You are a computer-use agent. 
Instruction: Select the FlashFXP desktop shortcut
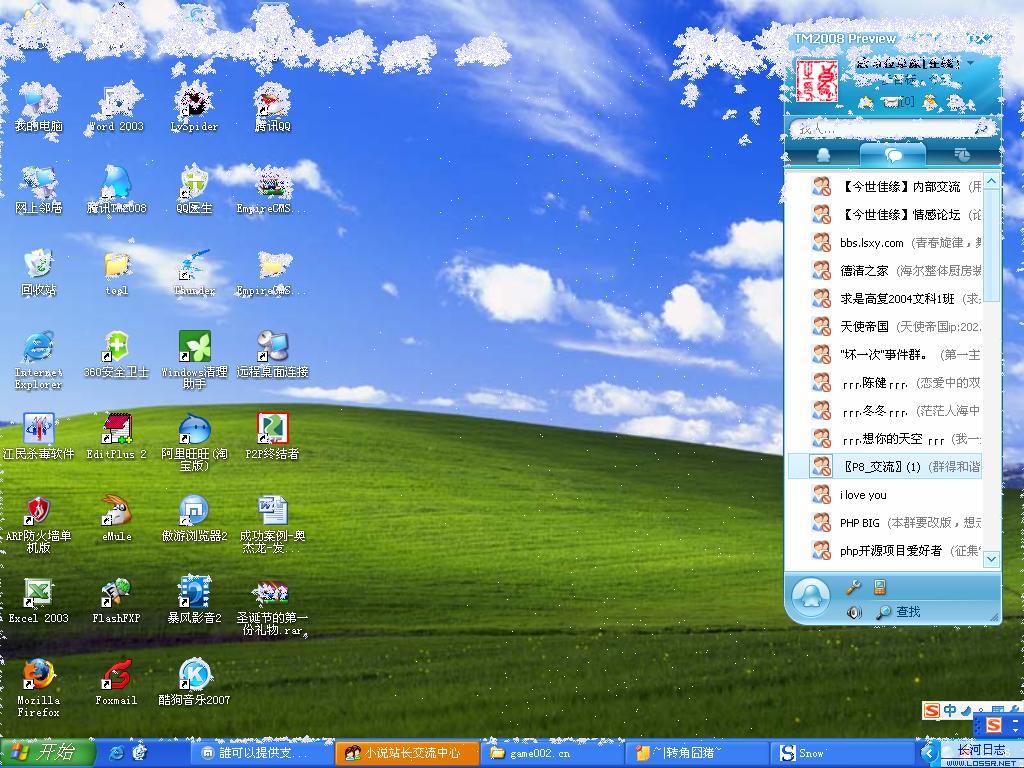point(116,601)
